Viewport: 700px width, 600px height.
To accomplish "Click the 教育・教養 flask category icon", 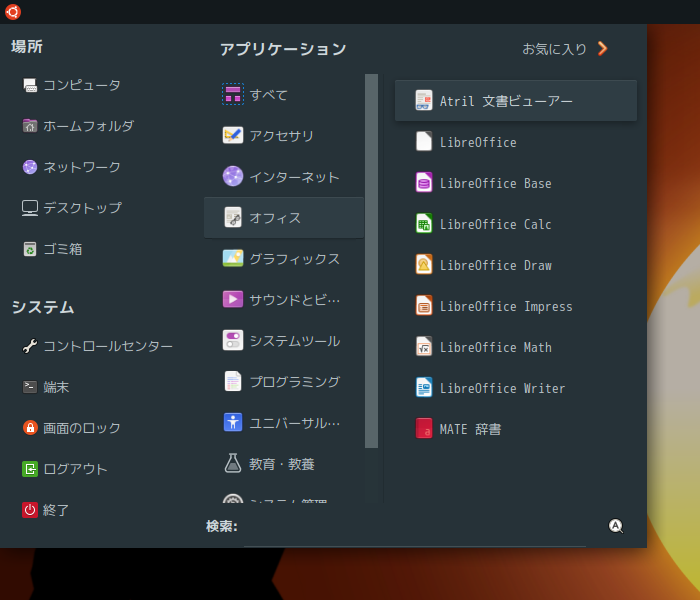I will point(233,463).
